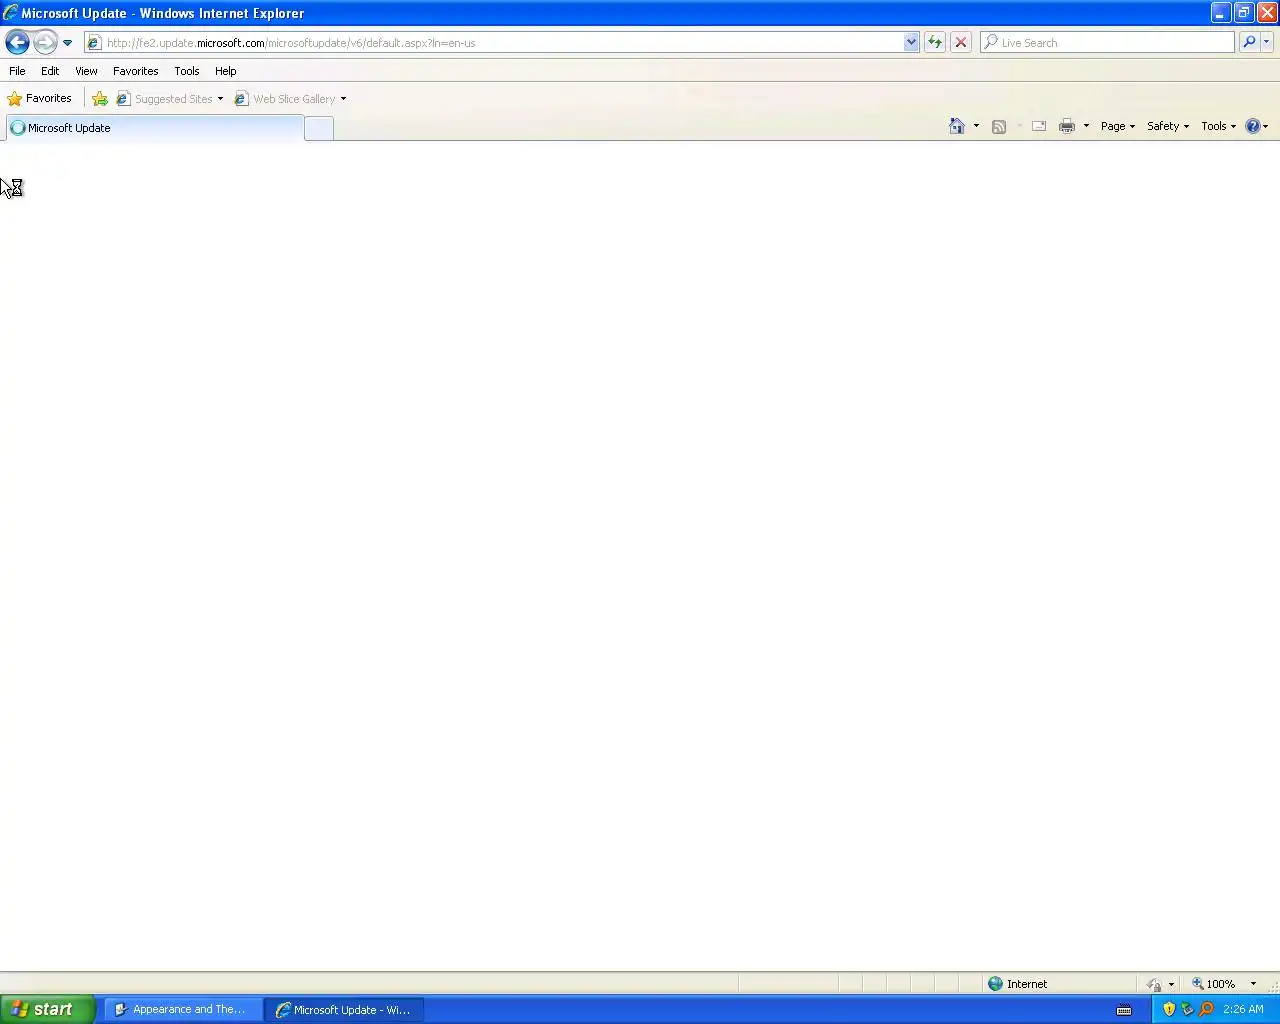This screenshot has height=1024, width=1280.
Task: Open the Safety command menu
Action: 1168,126
